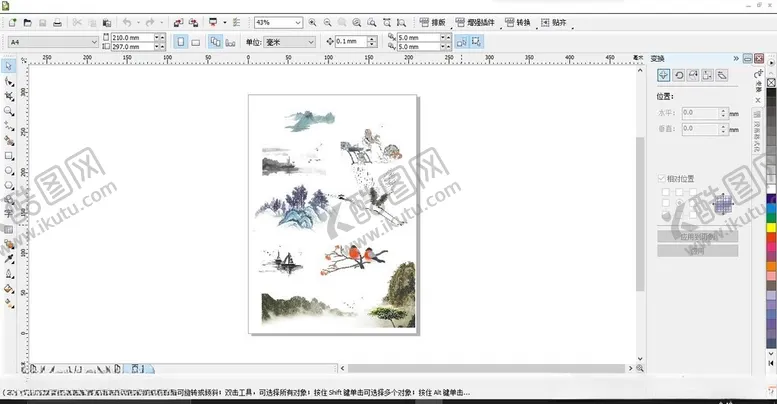The image size is (777, 404).
Task: Select the Crop tool in toolbox
Action: click(9, 96)
